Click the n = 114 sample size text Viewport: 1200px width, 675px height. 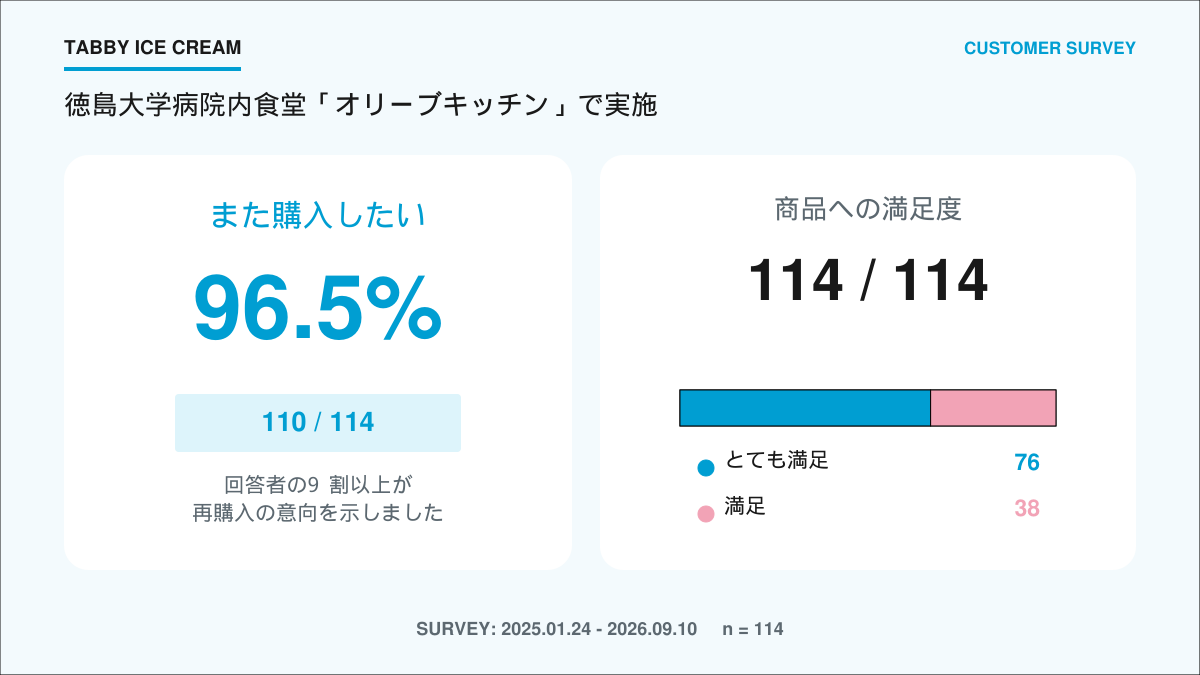coord(753,629)
